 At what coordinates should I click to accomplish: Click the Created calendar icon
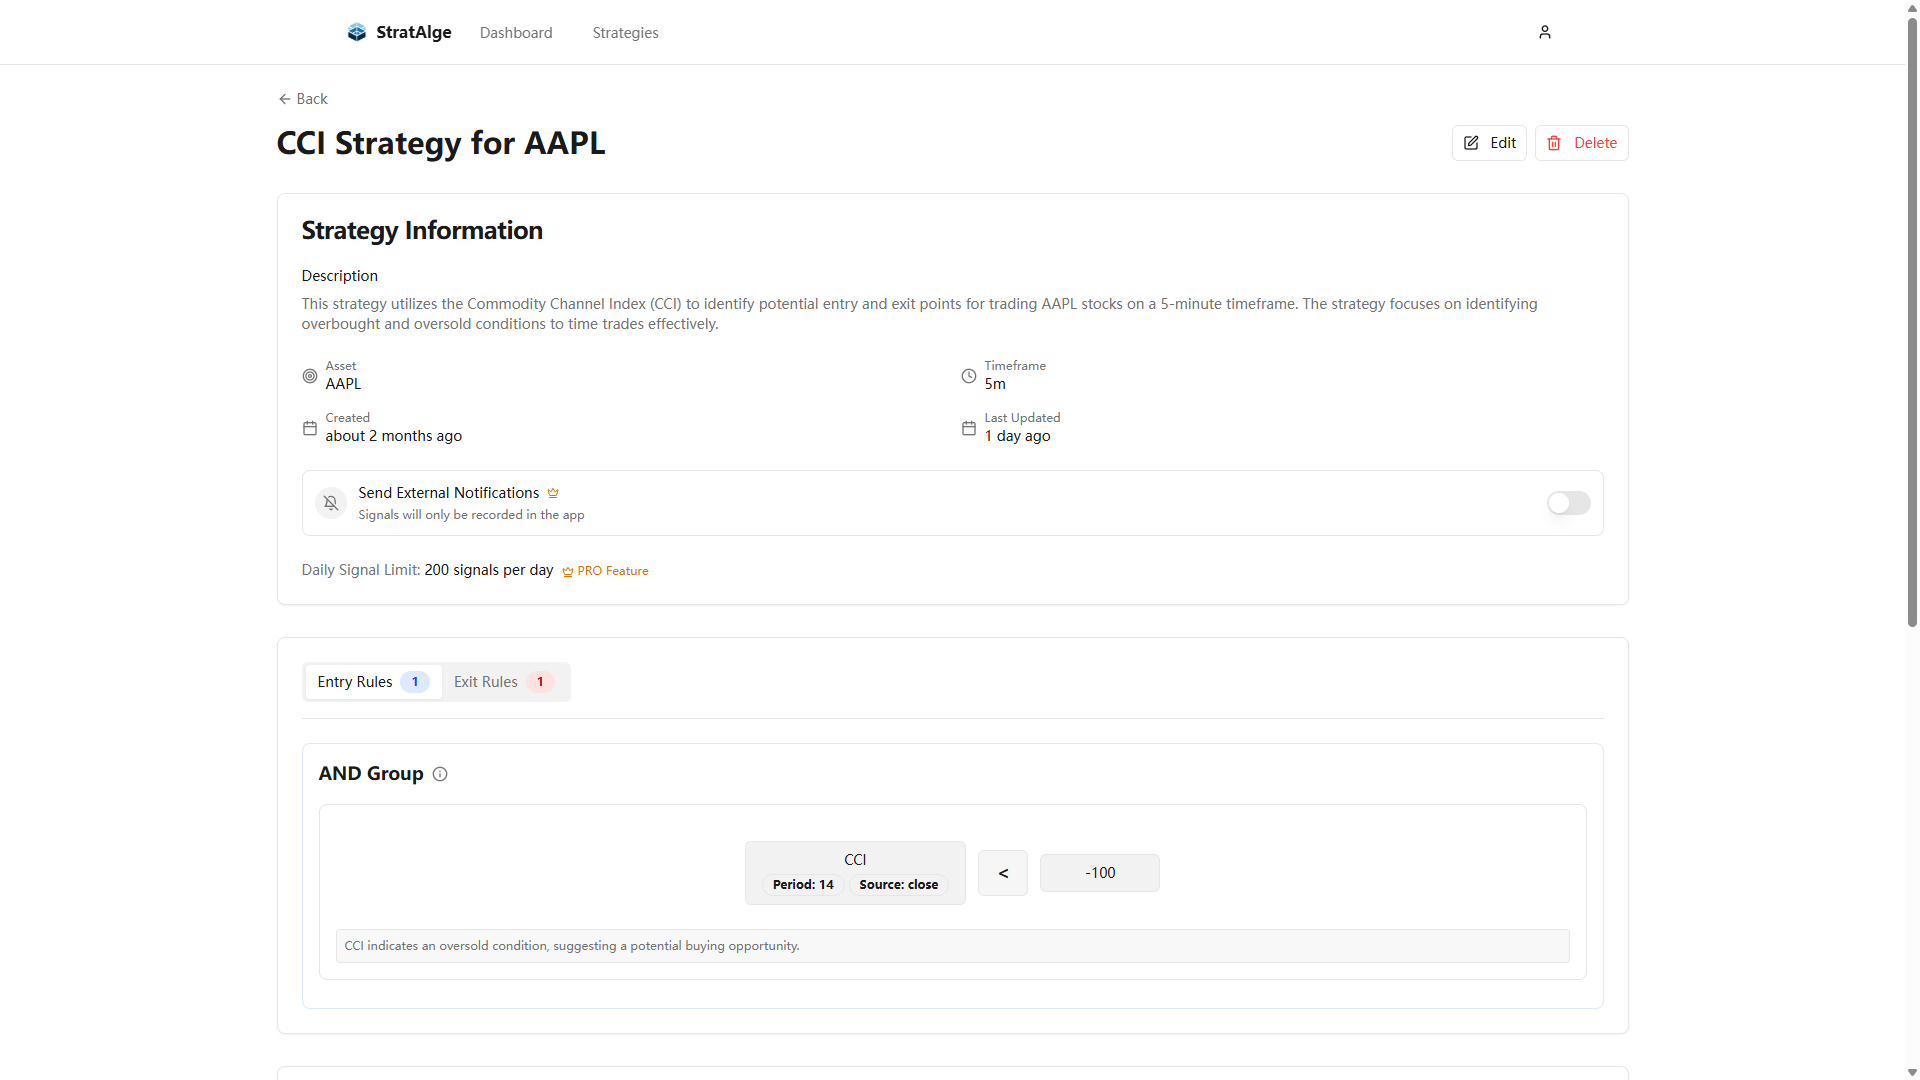(310, 428)
